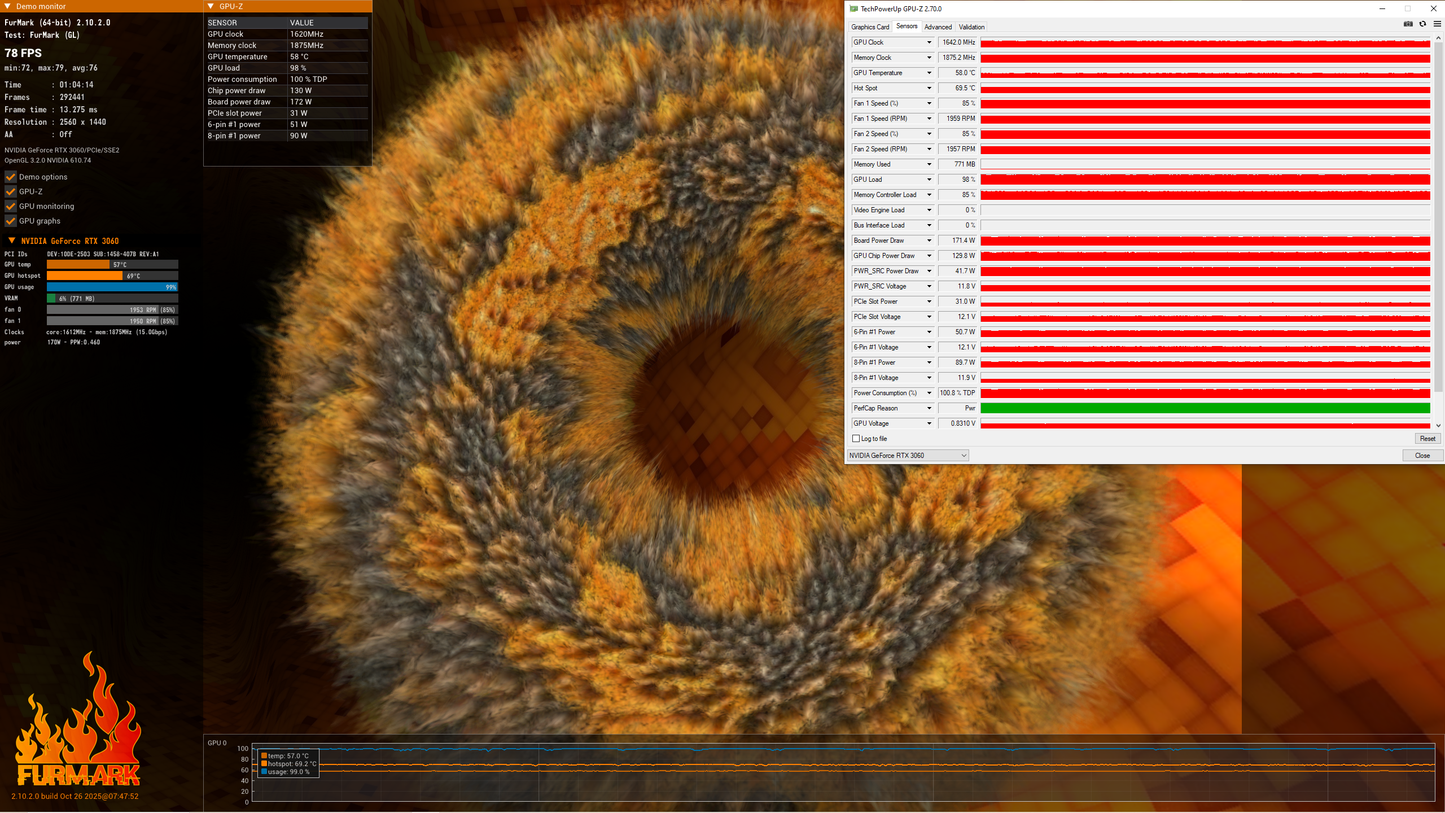Click the green PerfCap Reason graph bar
Viewport: 1445px width, 813px height.
click(x=1205, y=408)
